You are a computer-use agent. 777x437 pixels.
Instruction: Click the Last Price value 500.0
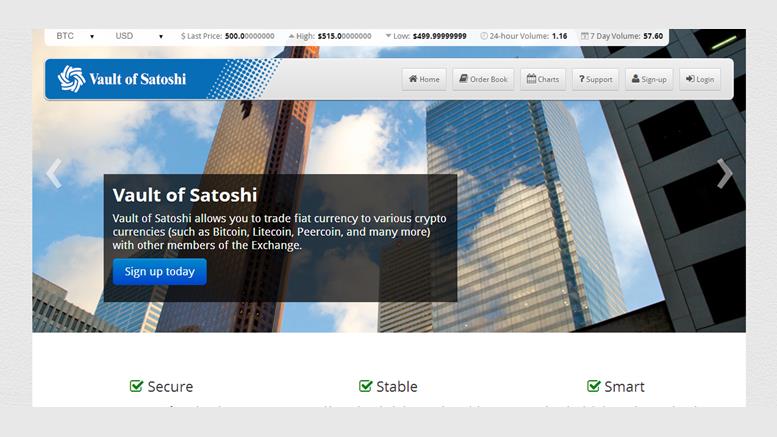tap(250, 36)
